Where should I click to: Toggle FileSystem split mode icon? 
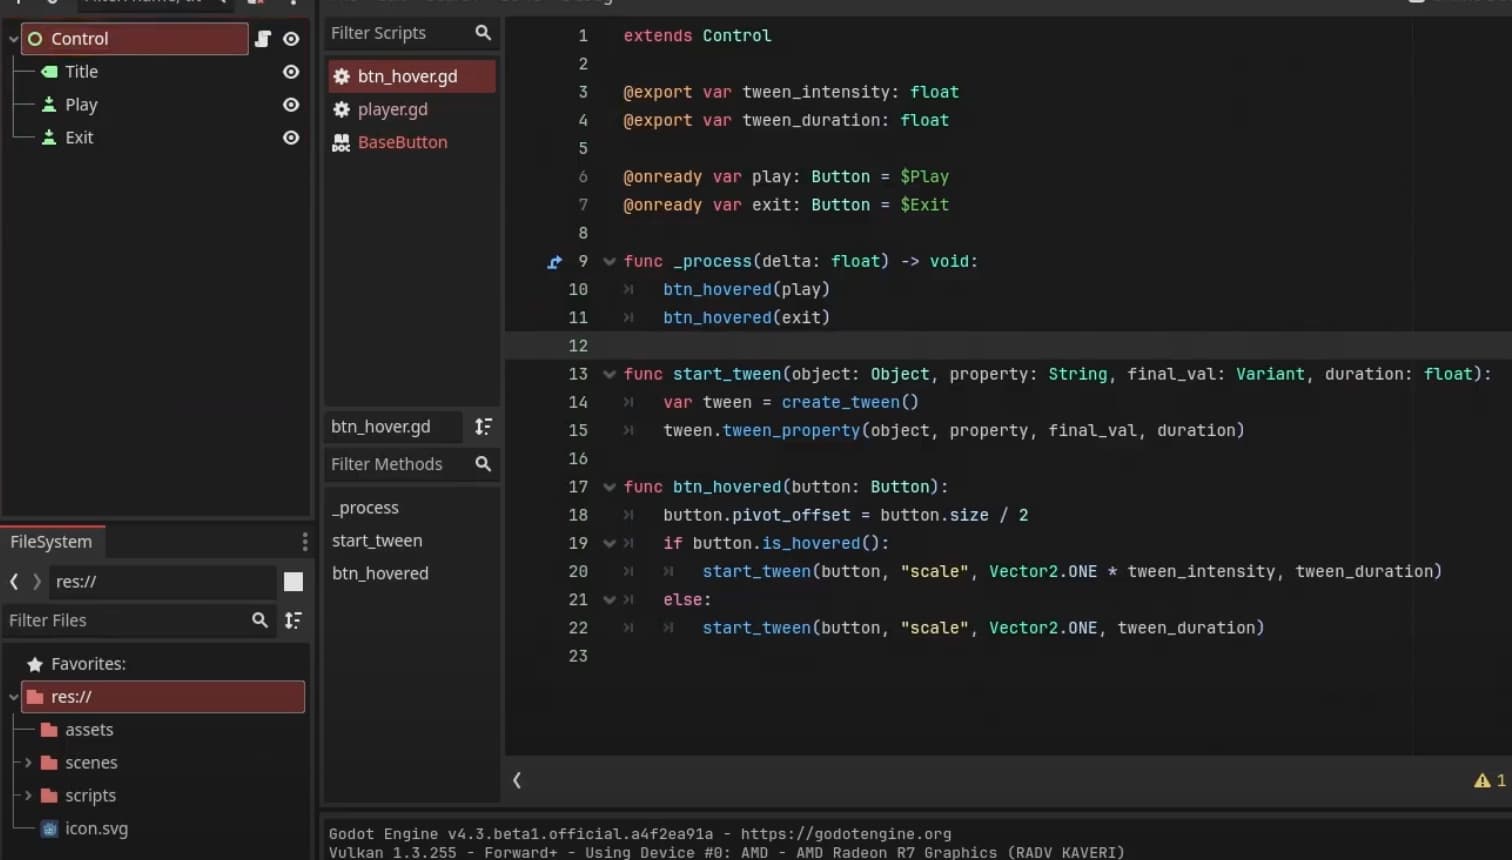[x=293, y=582]
